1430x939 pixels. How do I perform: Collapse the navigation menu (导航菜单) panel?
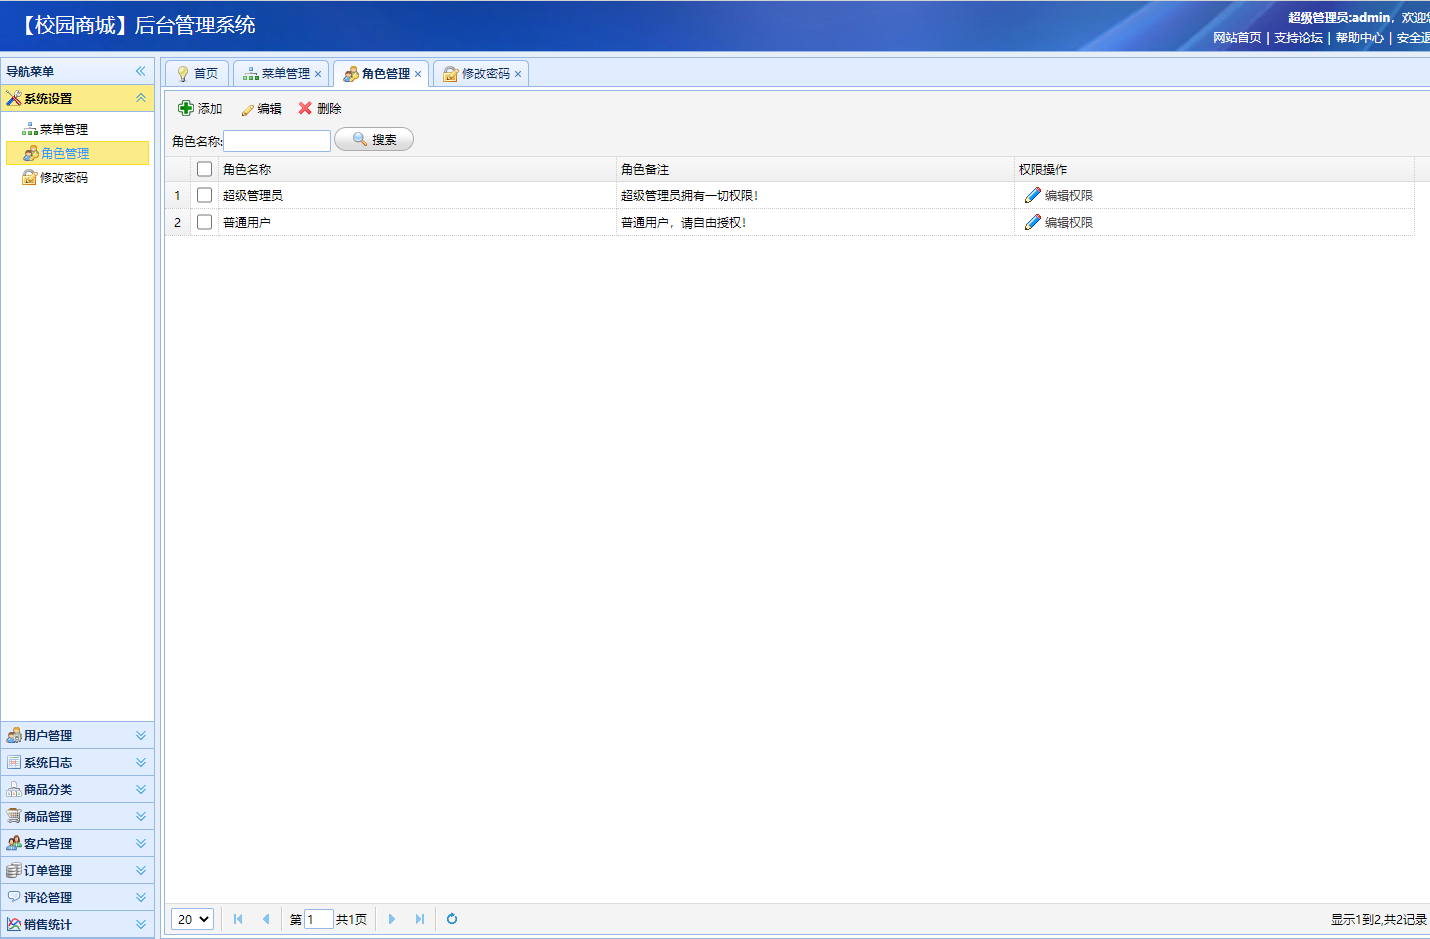tap(141, 71)
